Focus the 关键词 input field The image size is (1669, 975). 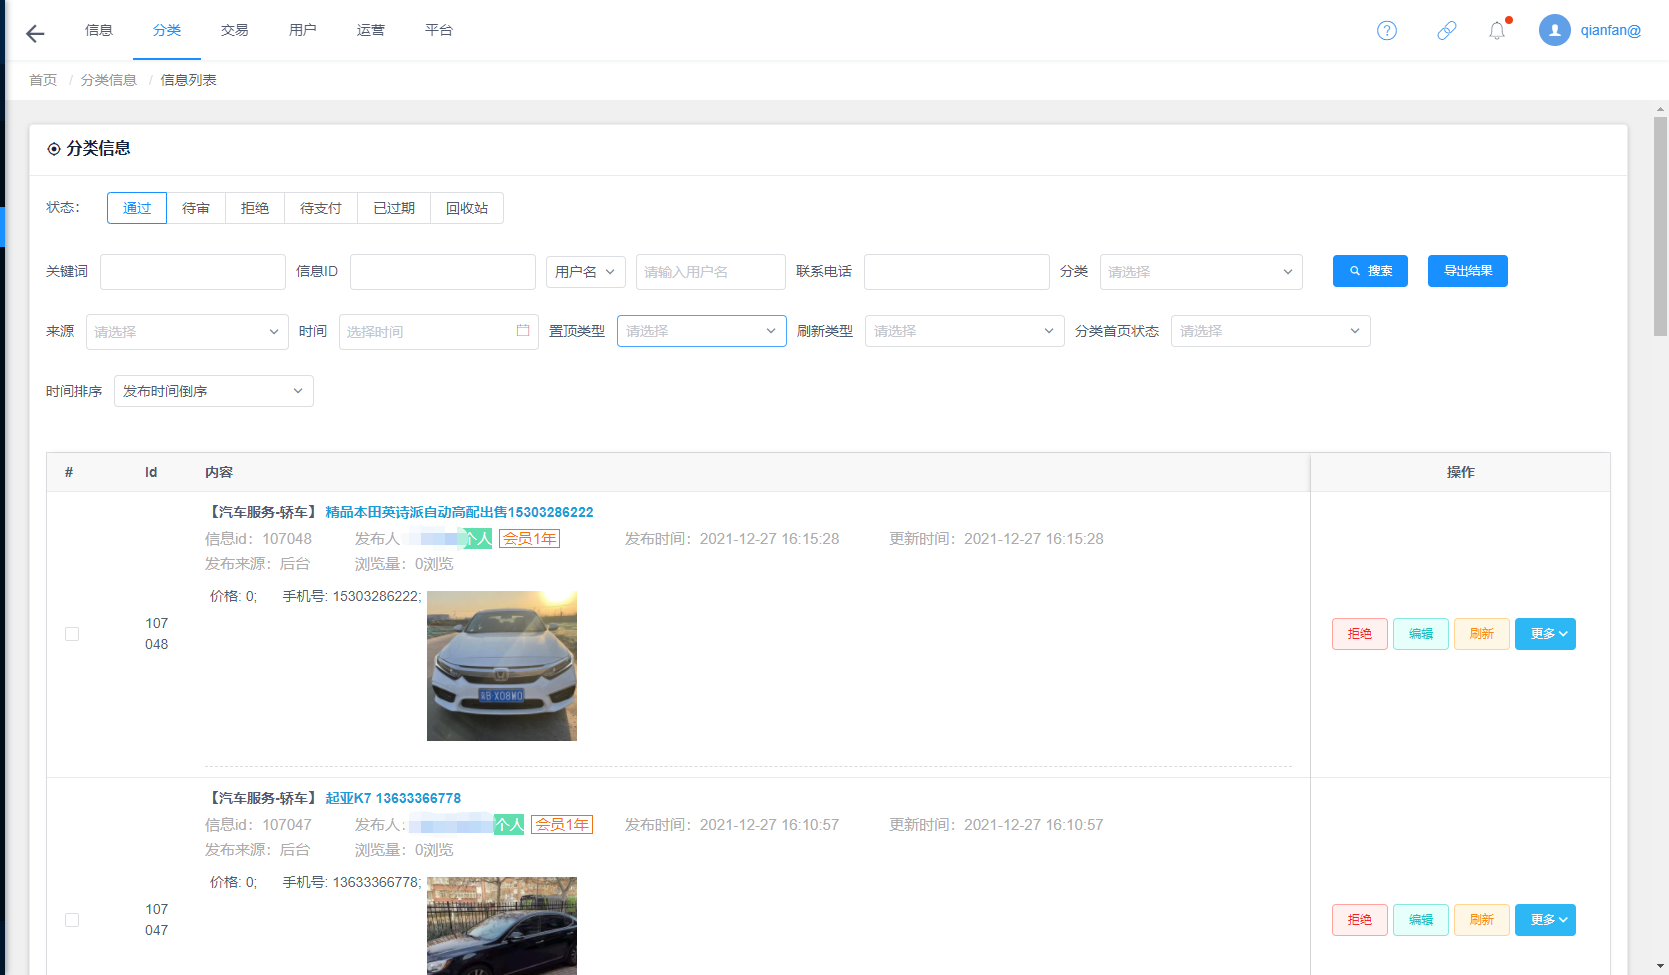point(193,272)
